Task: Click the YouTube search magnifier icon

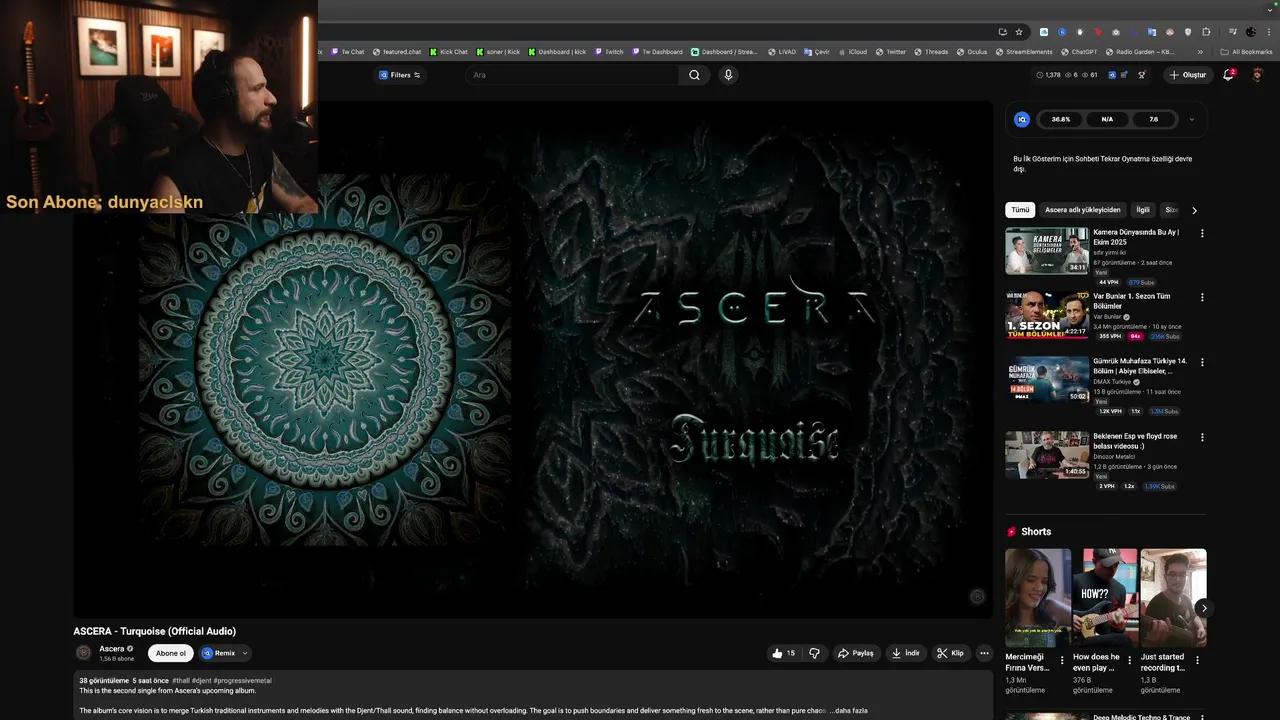Action: (x=694, y=75)
